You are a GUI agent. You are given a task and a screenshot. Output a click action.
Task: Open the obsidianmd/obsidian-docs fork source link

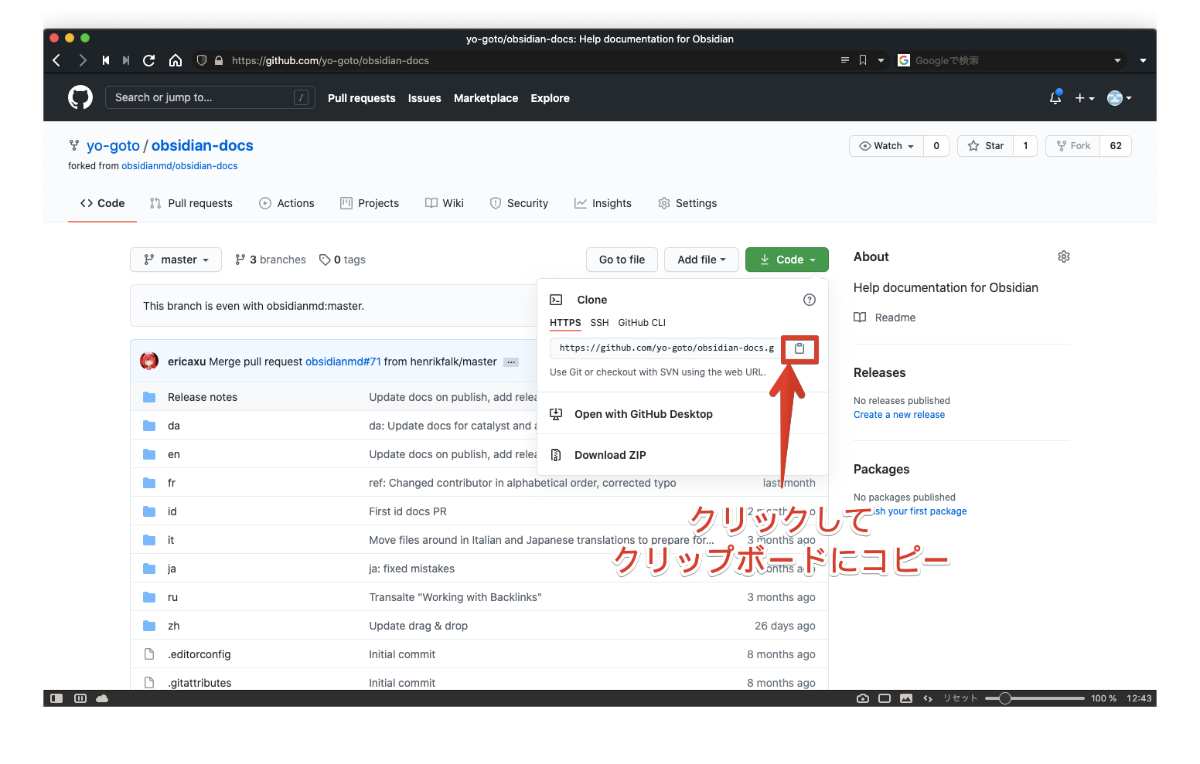[179, 166]
